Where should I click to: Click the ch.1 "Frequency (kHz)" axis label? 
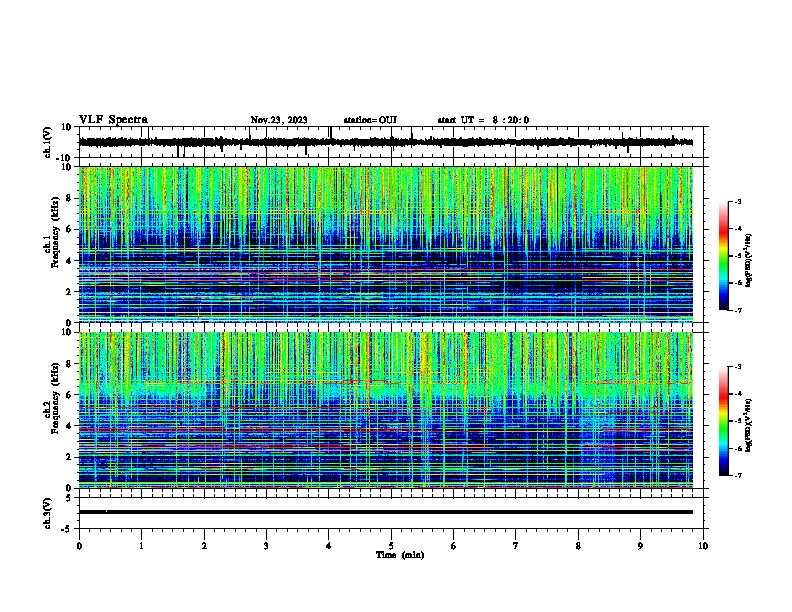(x=55, y=232)
